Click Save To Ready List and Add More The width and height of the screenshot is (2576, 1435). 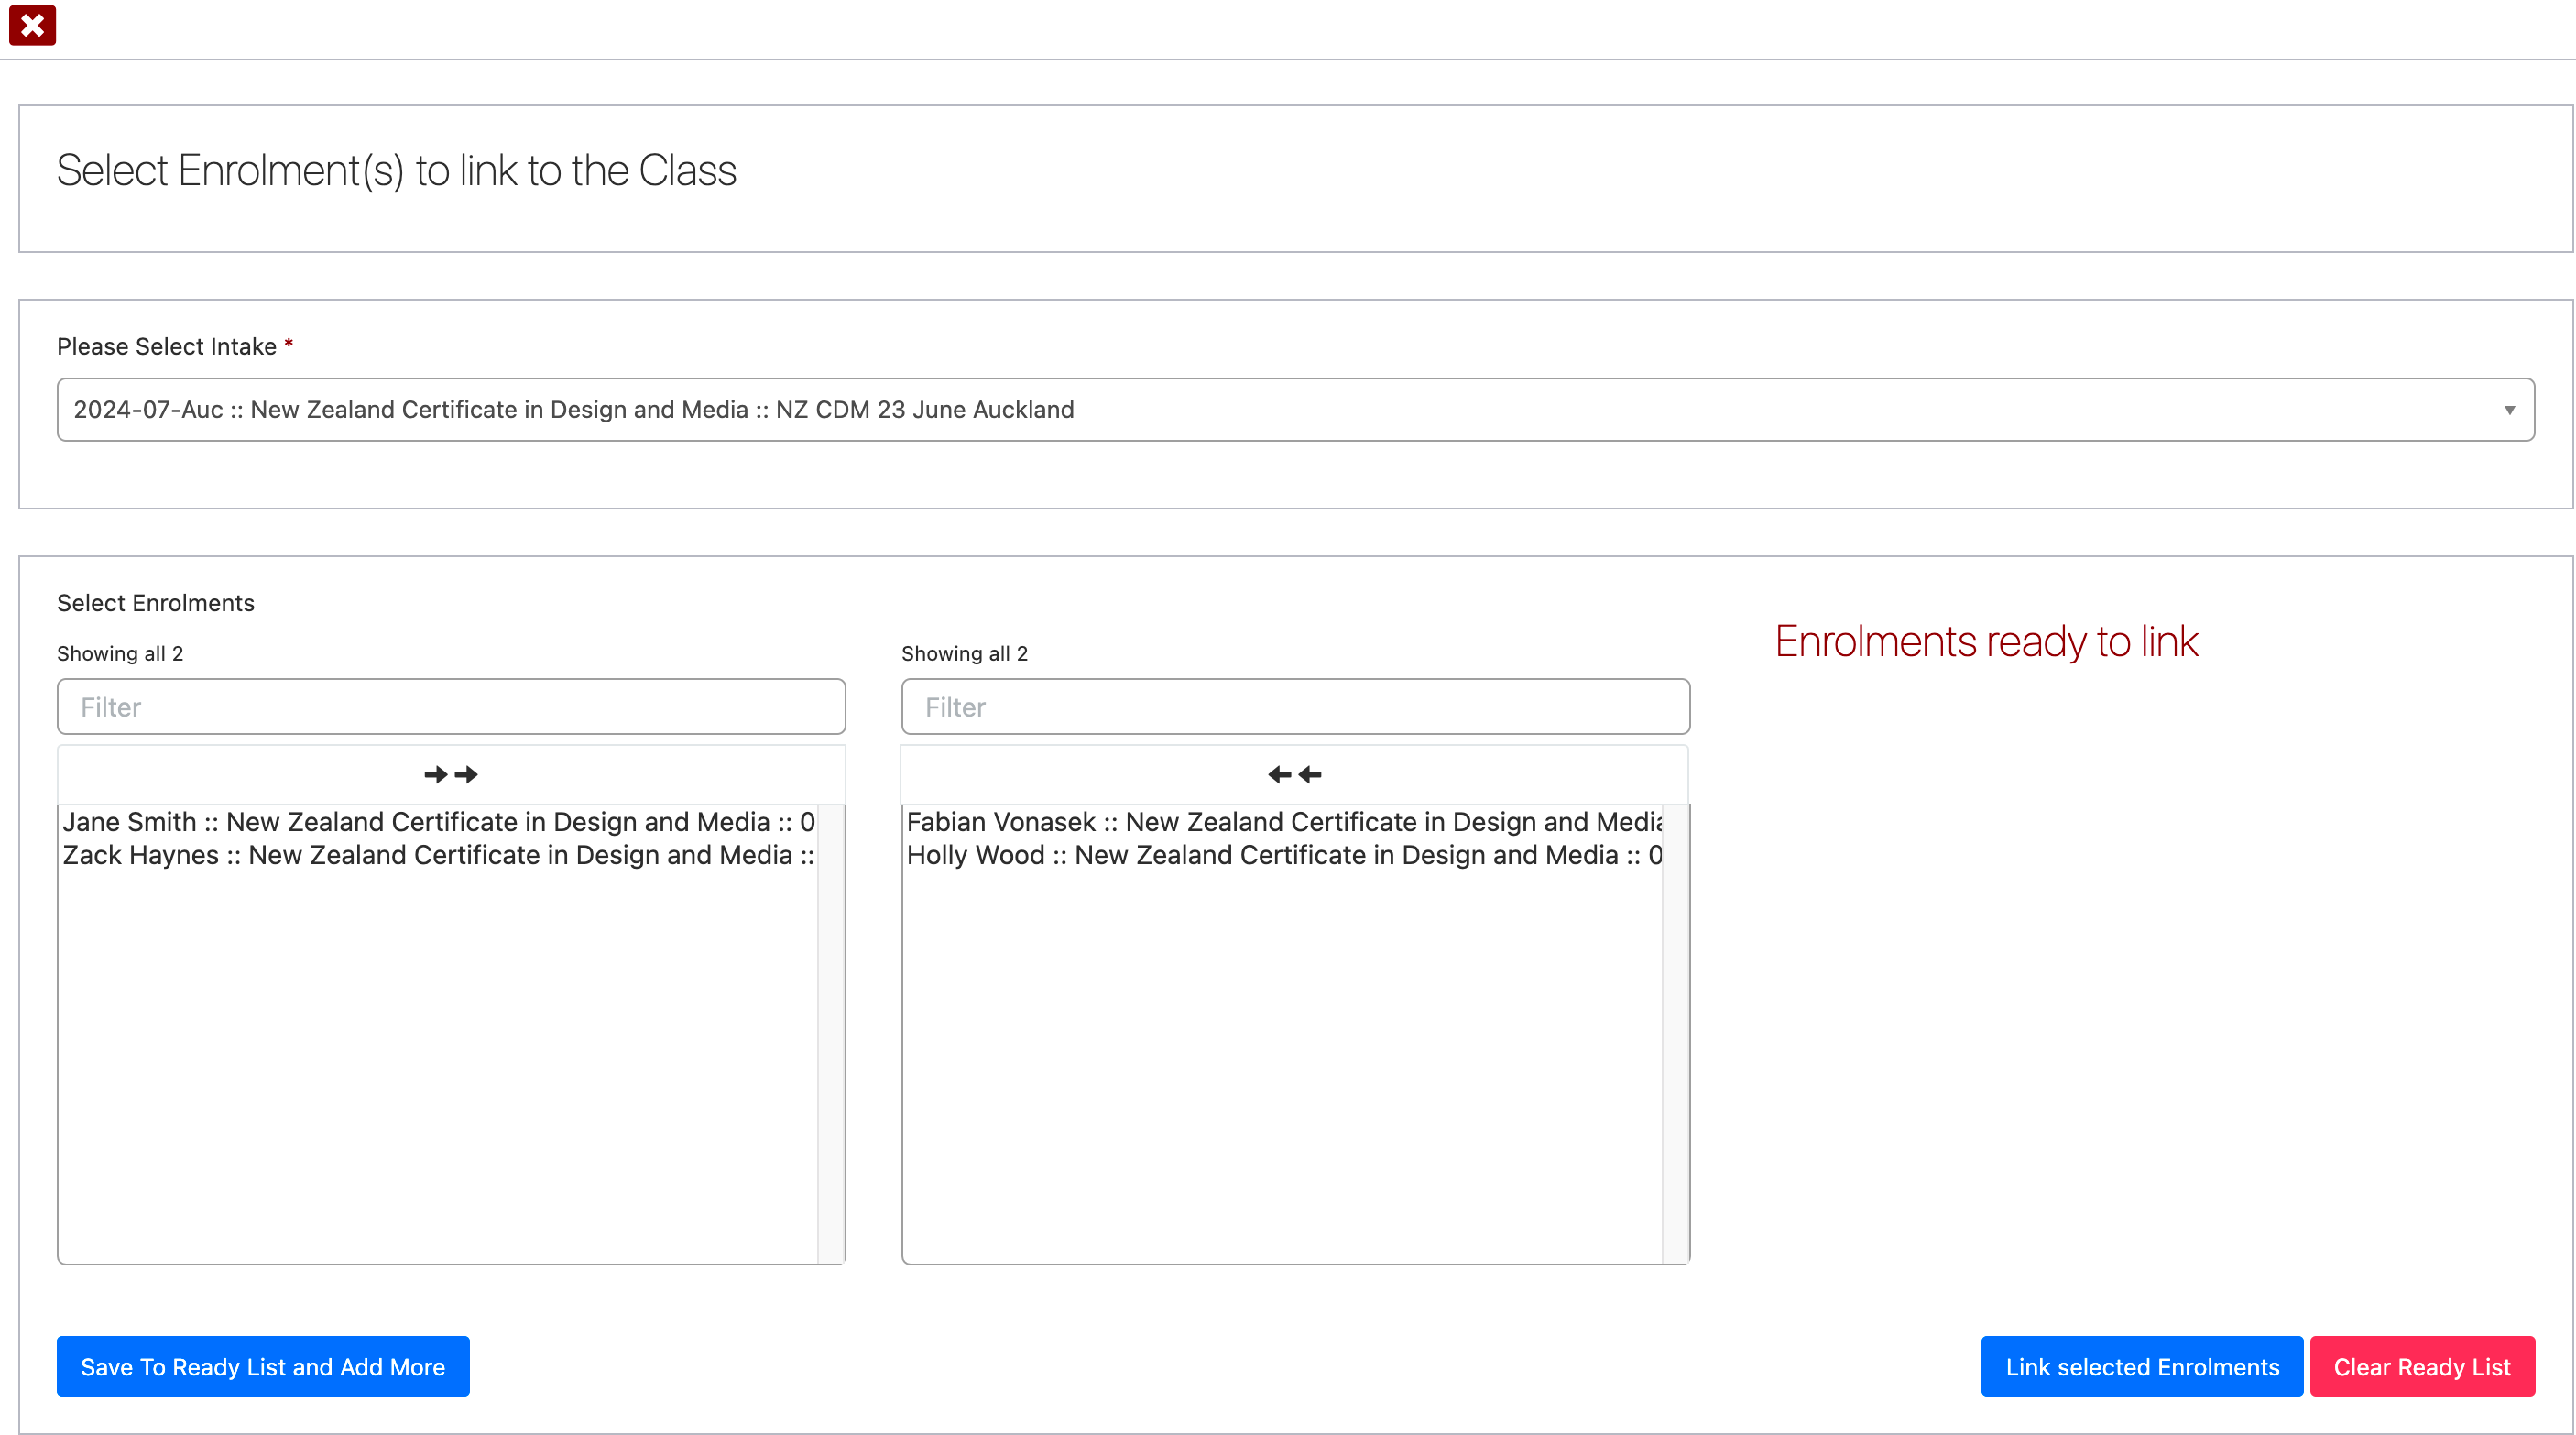(263, 1366)
